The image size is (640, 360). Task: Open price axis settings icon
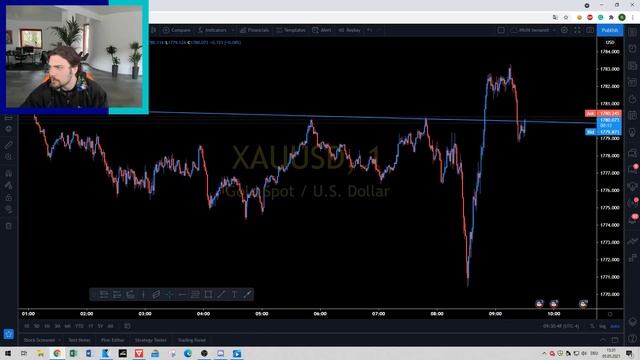[610, 314]
